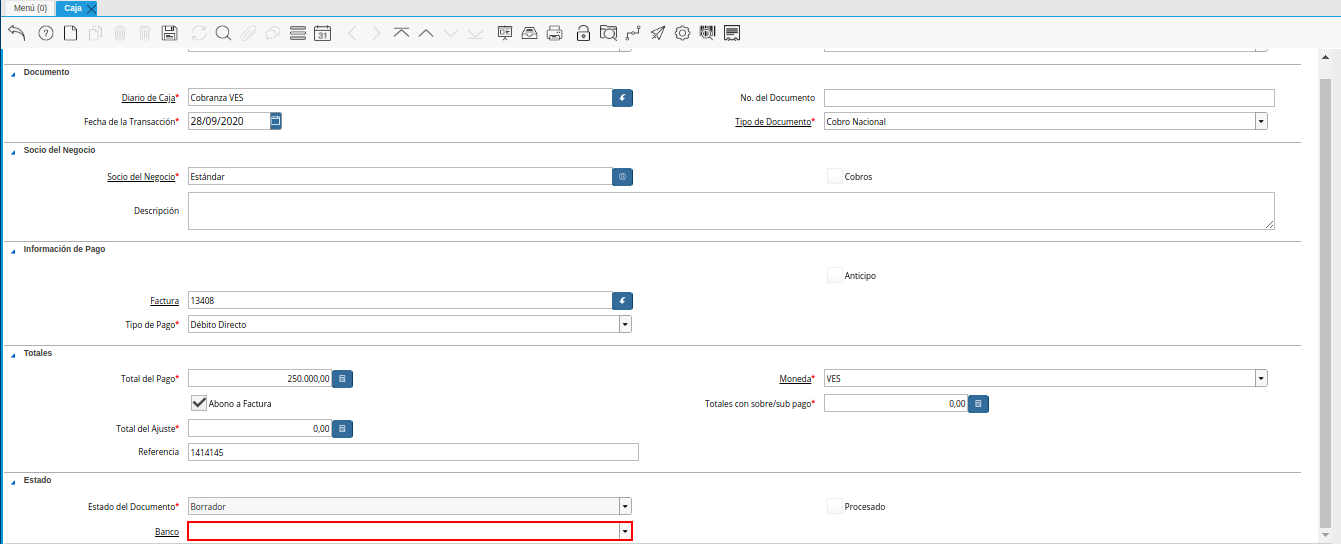Viewport: 1341px width, 544px height.
Task: Open the search magnifier icon in toolbar
Action: (223, 33)
